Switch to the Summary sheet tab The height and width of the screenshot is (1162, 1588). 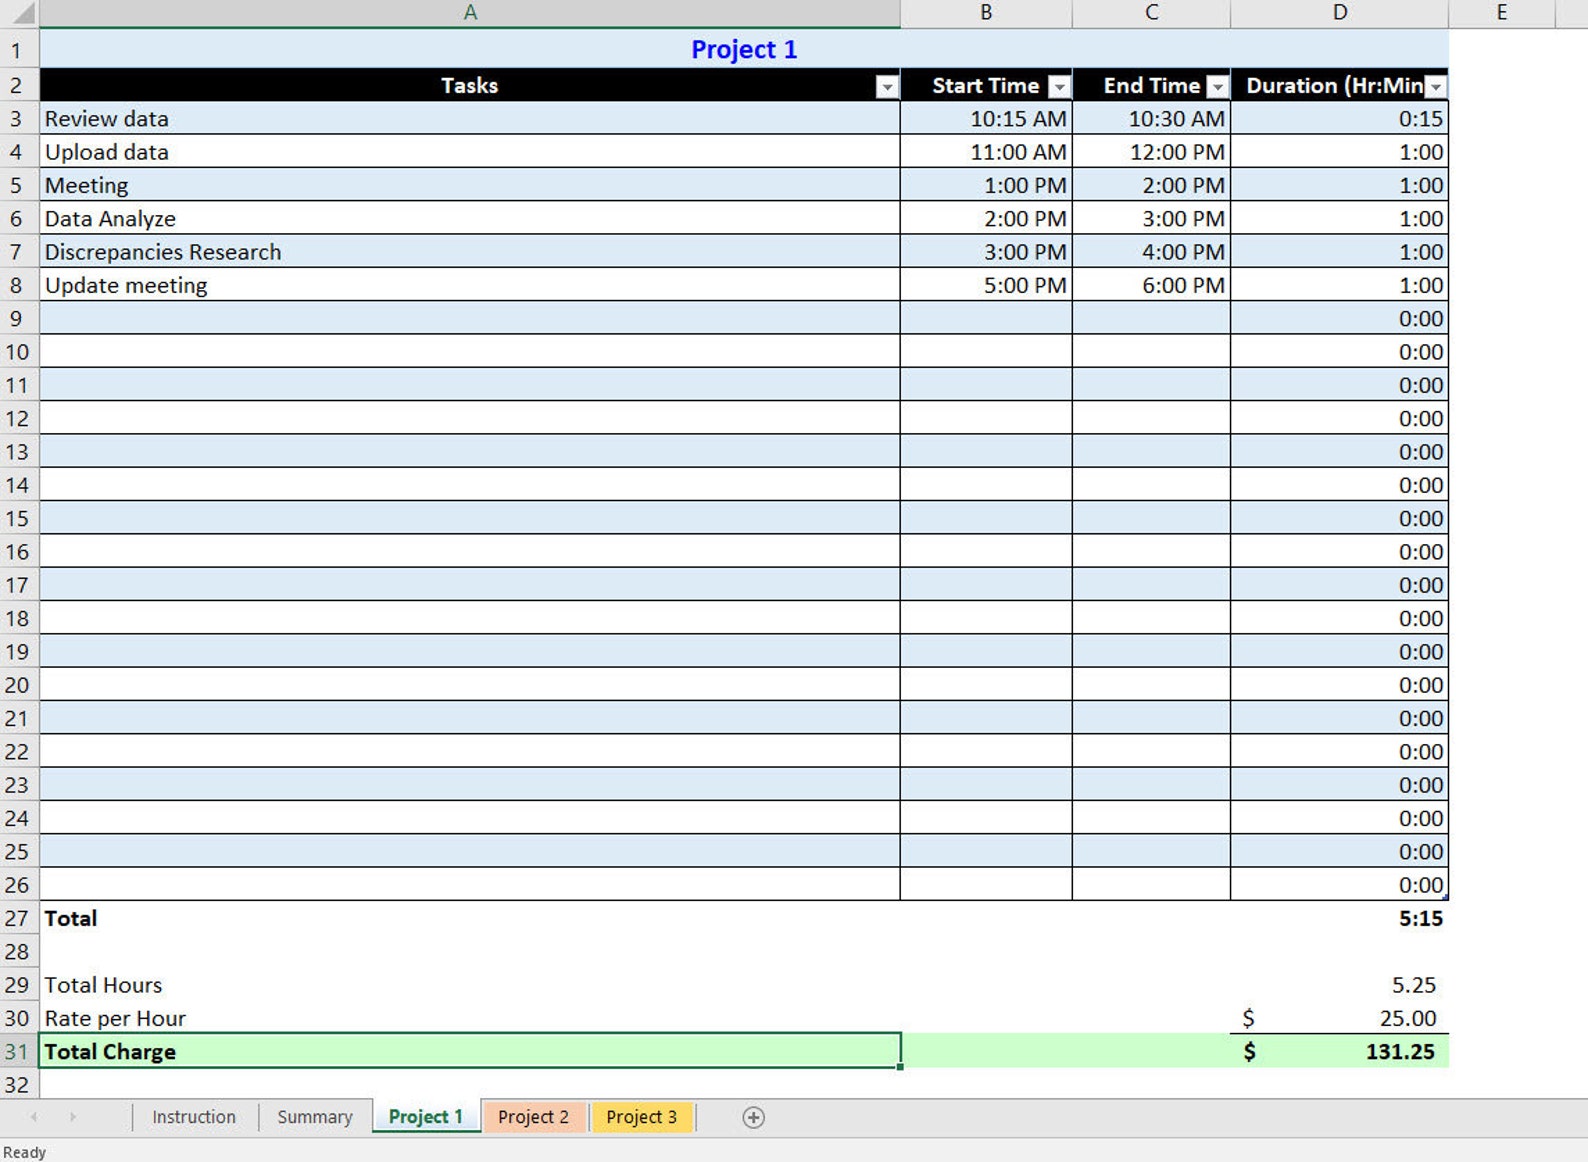tap(315, 1117)
